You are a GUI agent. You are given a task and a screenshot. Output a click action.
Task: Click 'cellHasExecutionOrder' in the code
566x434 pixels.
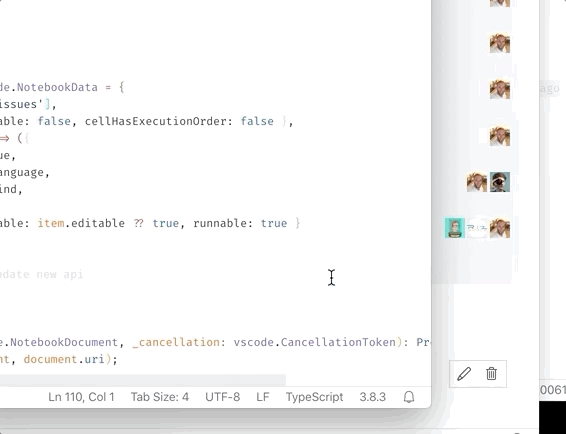pos(156,121)
